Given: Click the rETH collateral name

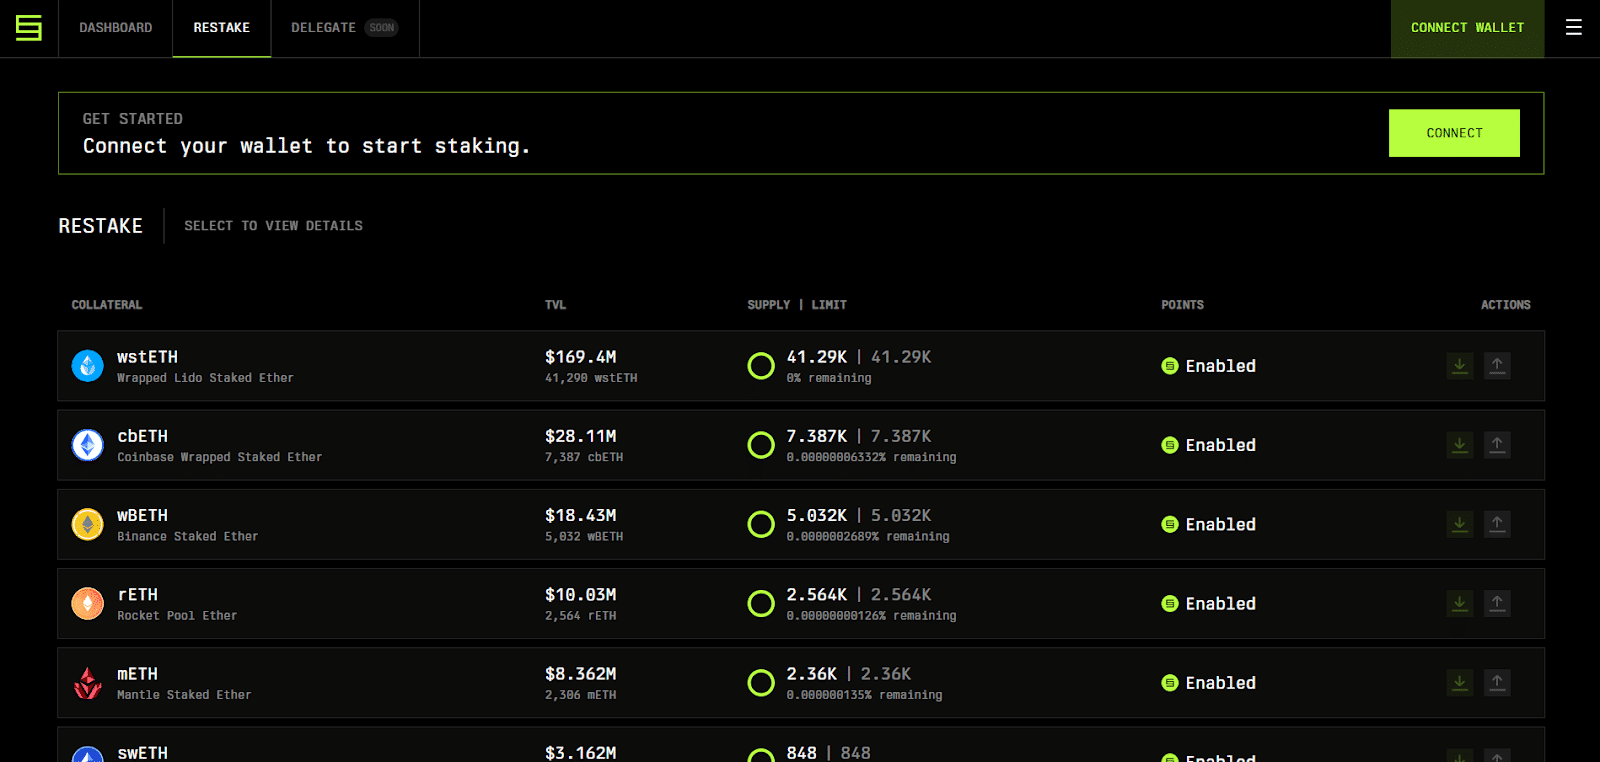Looking at the screenshot, I should click(138, 594).
